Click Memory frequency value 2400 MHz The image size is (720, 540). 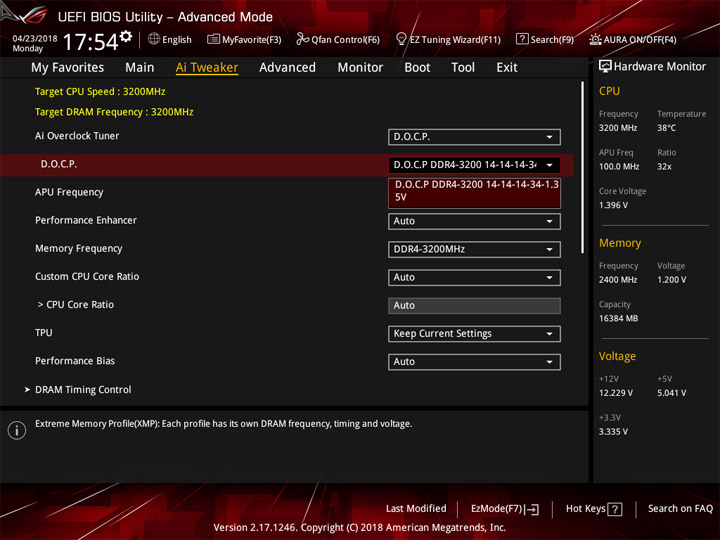pos(618,280)
